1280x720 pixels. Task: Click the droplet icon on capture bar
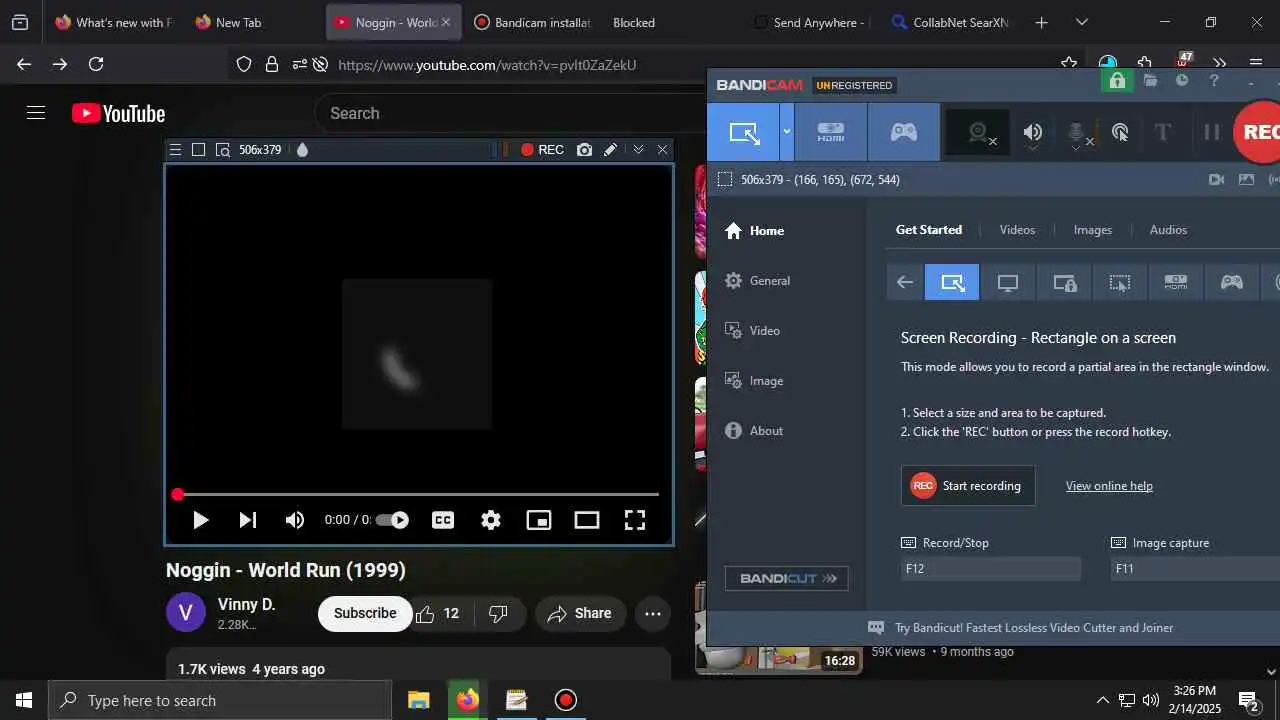coord(302,150)
